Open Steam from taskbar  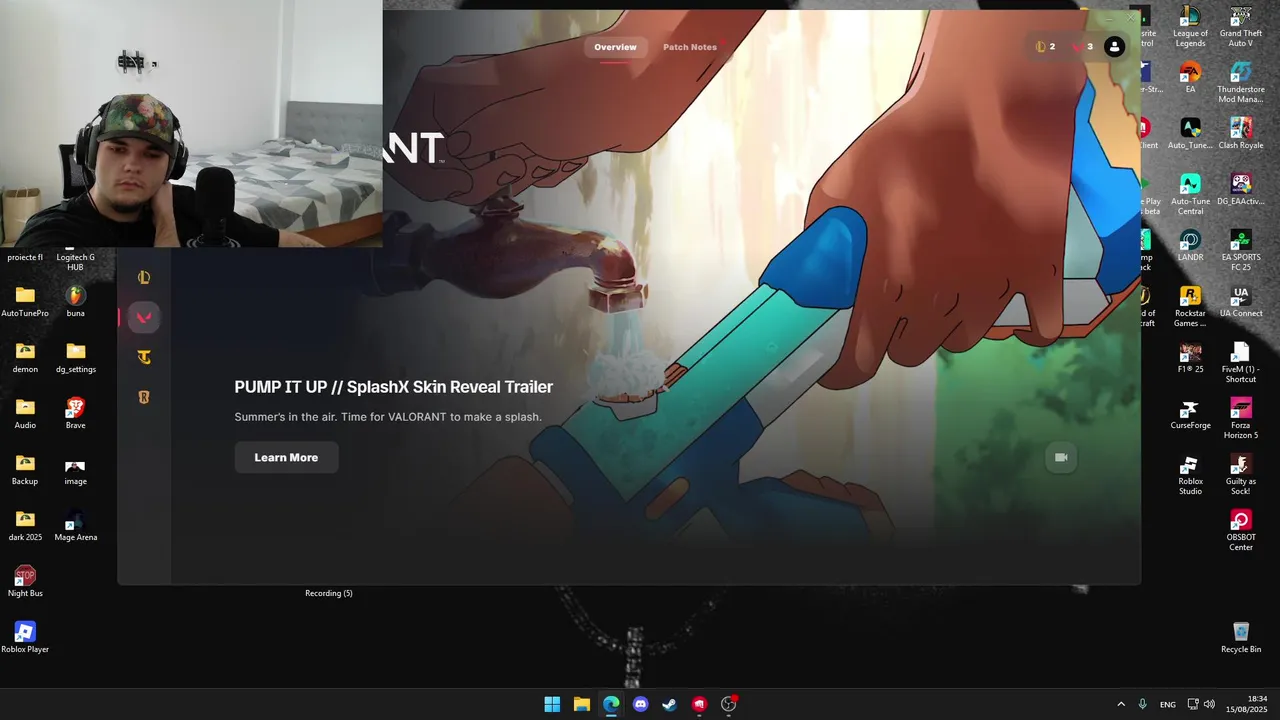[x=670, y=704]
